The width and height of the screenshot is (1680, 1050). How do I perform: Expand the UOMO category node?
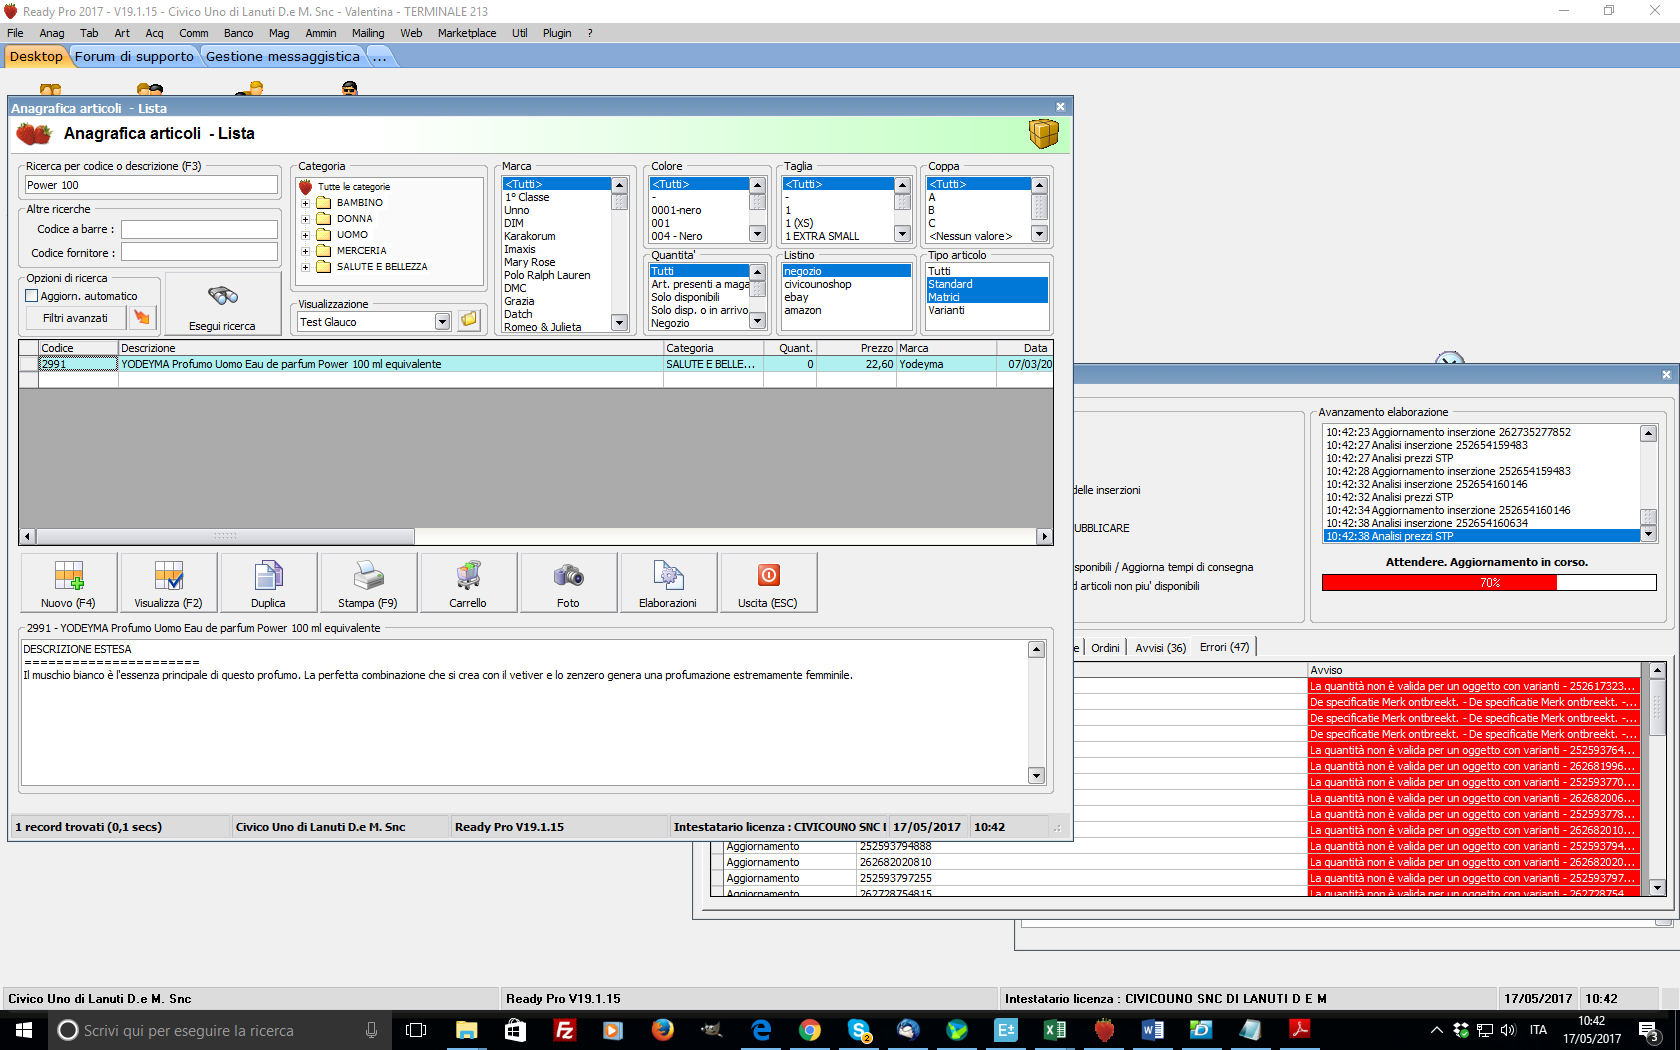[x=305, y=235]
